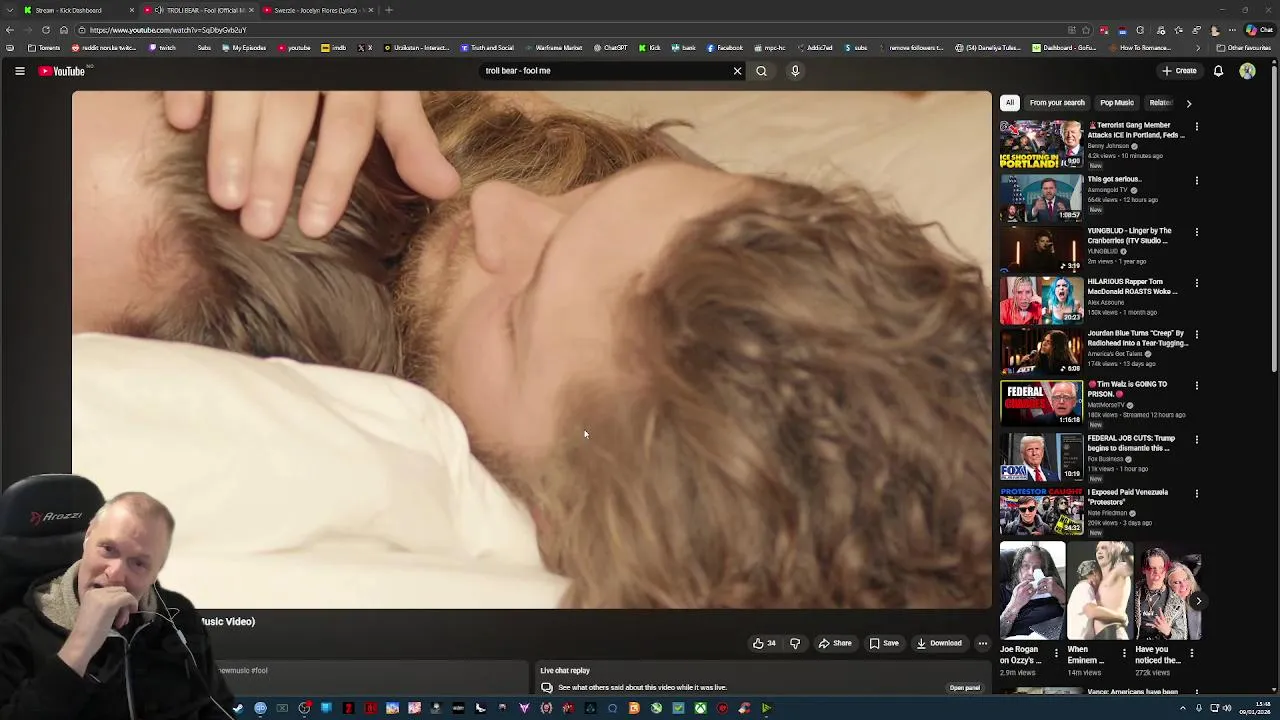
Task: Open the taskbar clock and date
Action: (1255, 708)
